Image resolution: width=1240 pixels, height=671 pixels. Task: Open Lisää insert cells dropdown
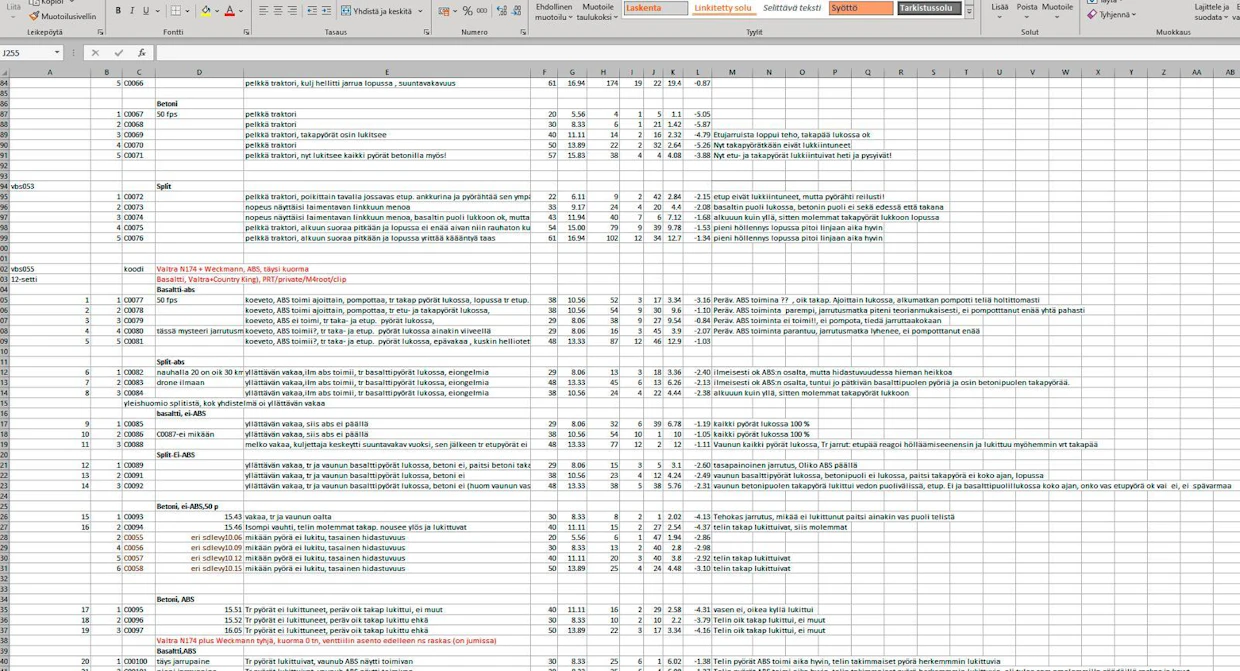pyautogui.click(x=1000, y=12)
